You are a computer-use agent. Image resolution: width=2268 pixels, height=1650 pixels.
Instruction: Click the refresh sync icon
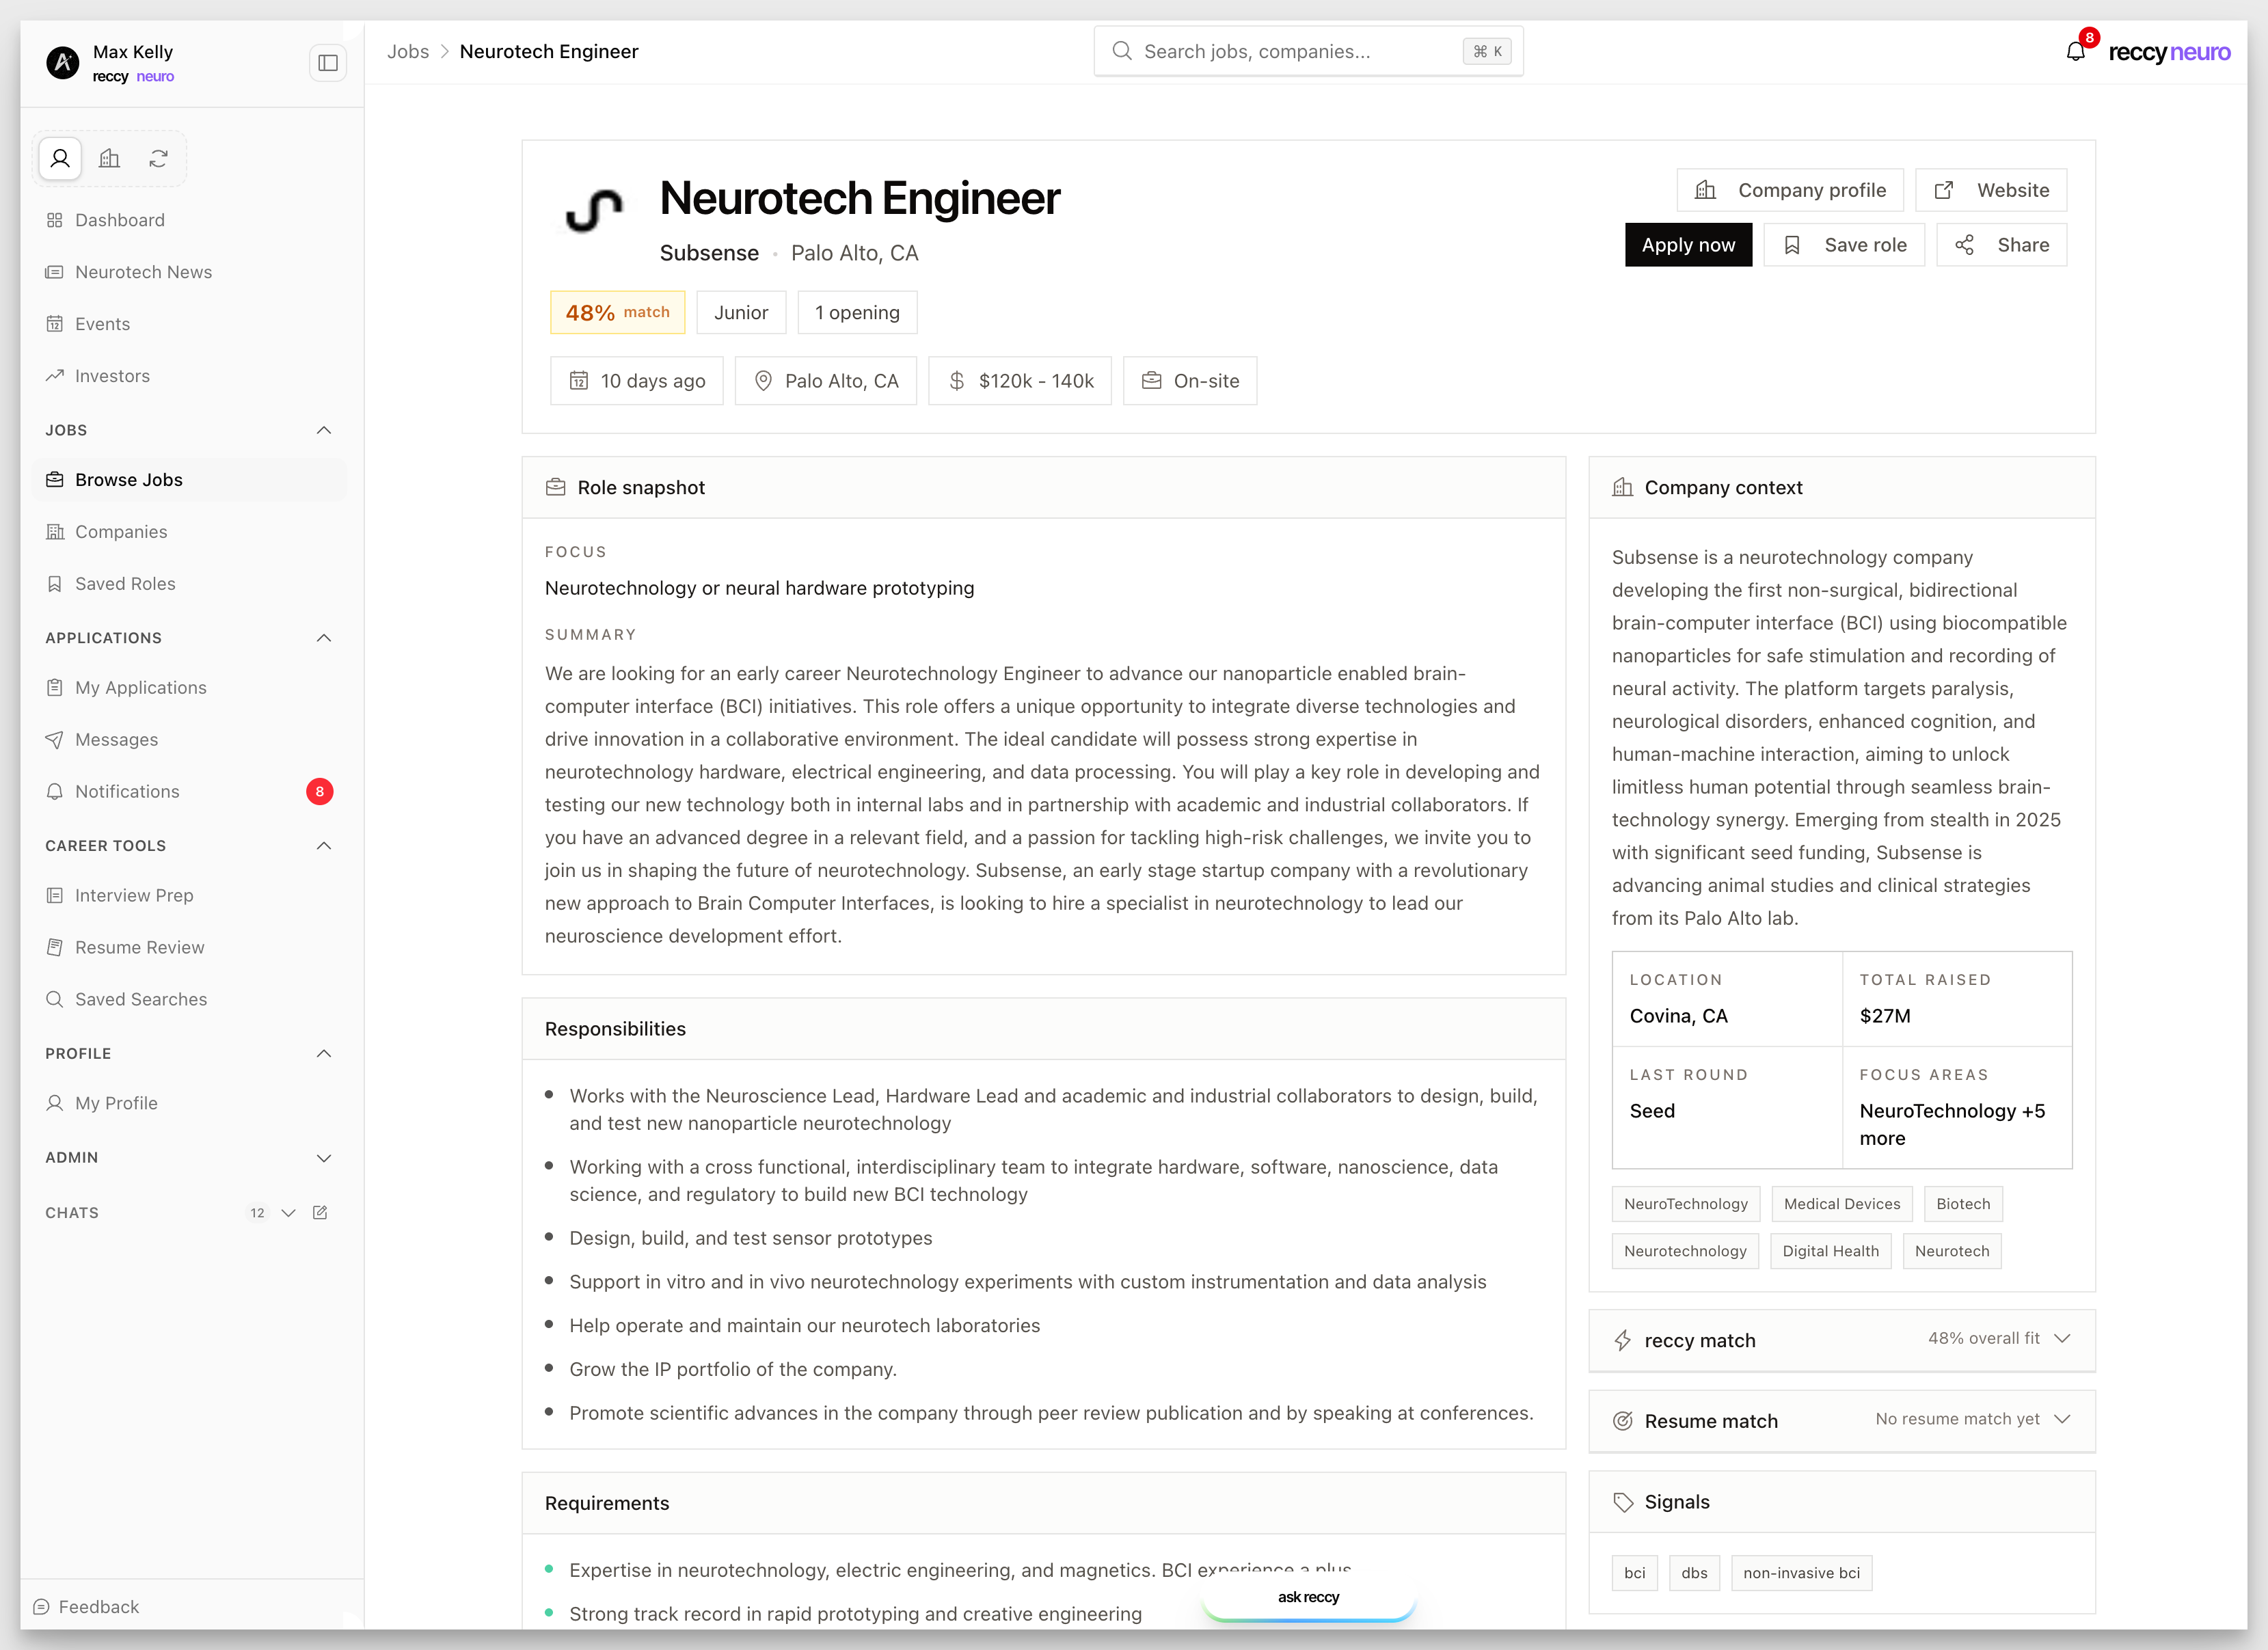tap(158, 158)
